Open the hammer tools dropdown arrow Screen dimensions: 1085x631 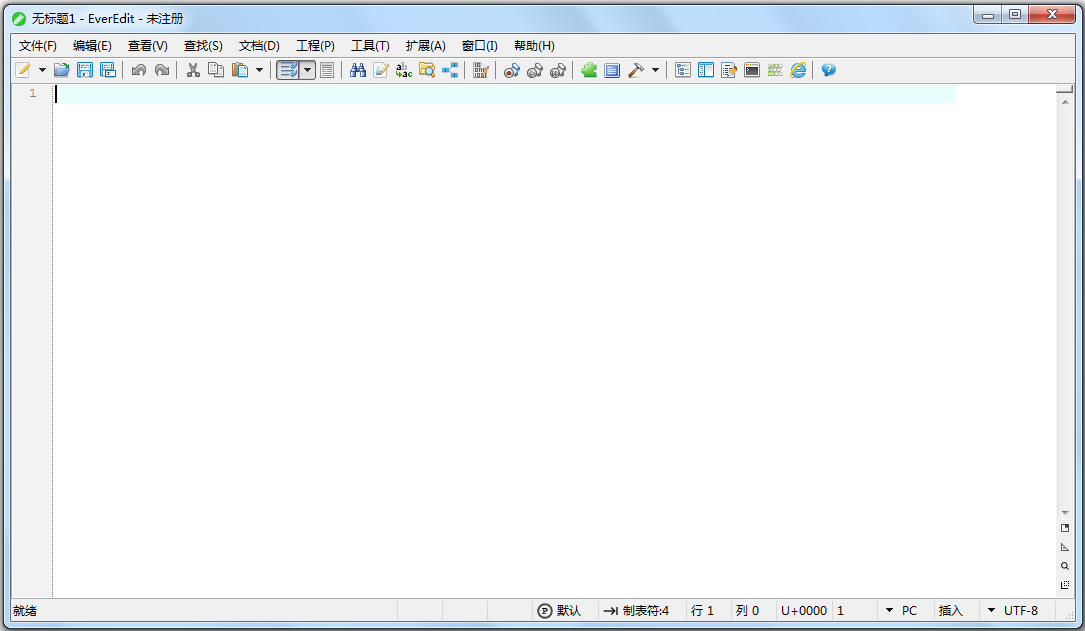[655, 70]
